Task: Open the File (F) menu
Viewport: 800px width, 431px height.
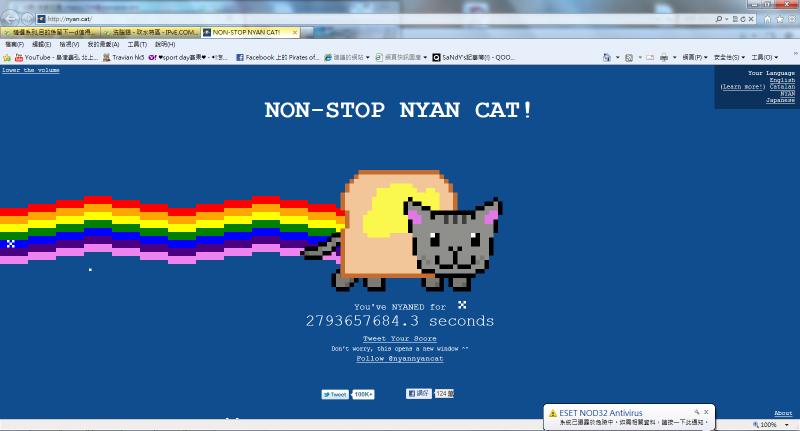Action: pyautogui.click(x=14, y=44)
